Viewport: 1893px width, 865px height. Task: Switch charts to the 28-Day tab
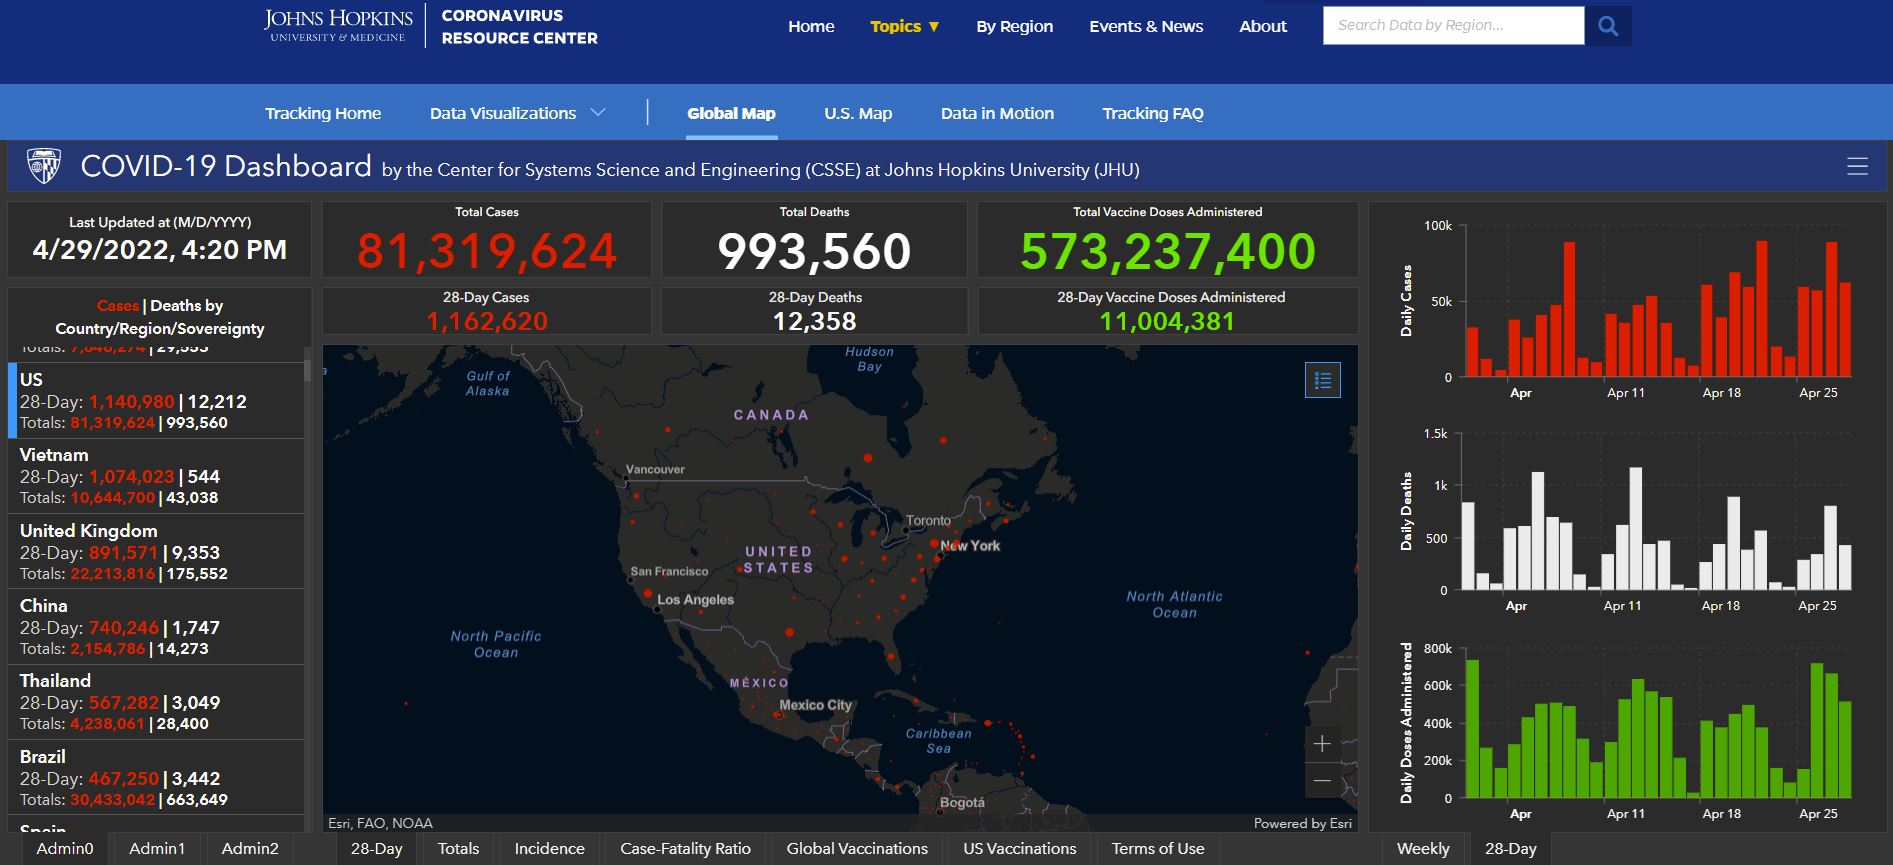(x=1510, y=848)
